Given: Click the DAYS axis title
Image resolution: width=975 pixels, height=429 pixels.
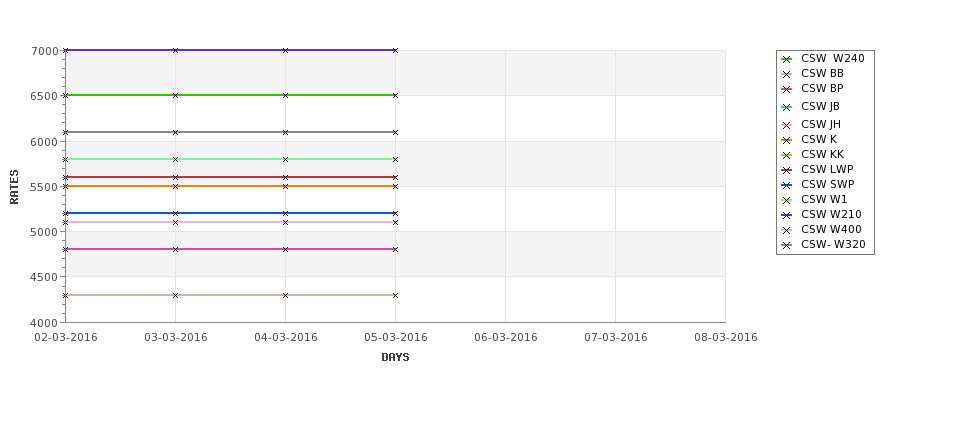Looking at the screenshot, I should (x=395, y=358).
